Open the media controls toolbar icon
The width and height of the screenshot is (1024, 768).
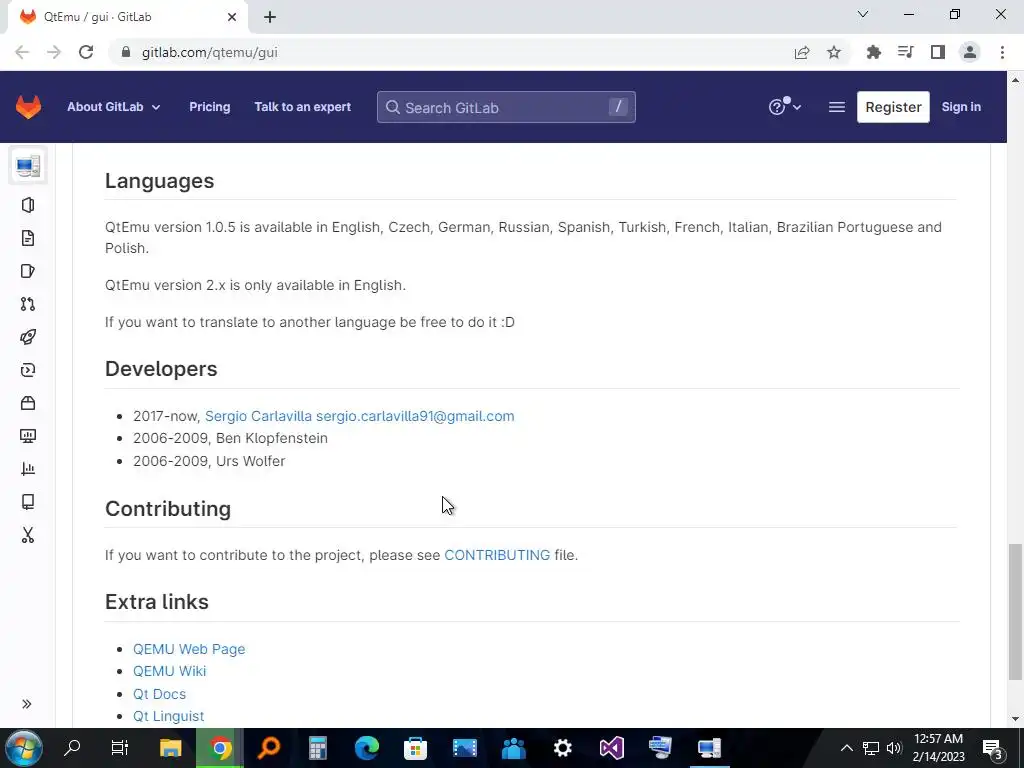click(905, 52)
